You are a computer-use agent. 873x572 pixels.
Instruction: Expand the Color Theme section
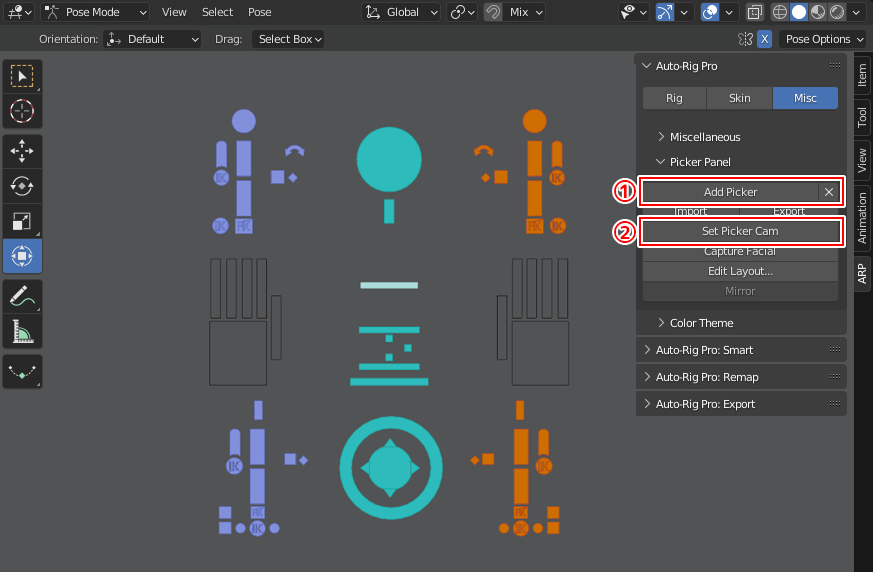[700, 323]
